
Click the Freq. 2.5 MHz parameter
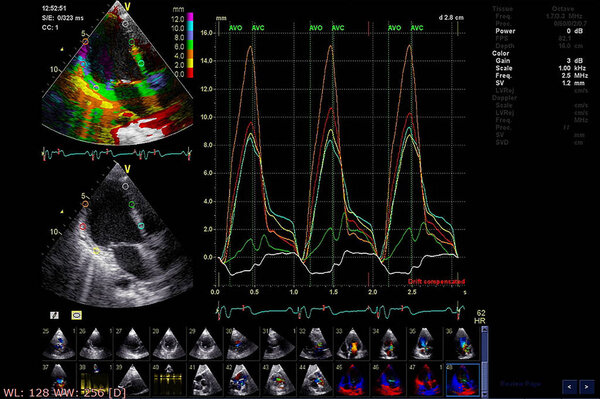[x=541, y=75]
